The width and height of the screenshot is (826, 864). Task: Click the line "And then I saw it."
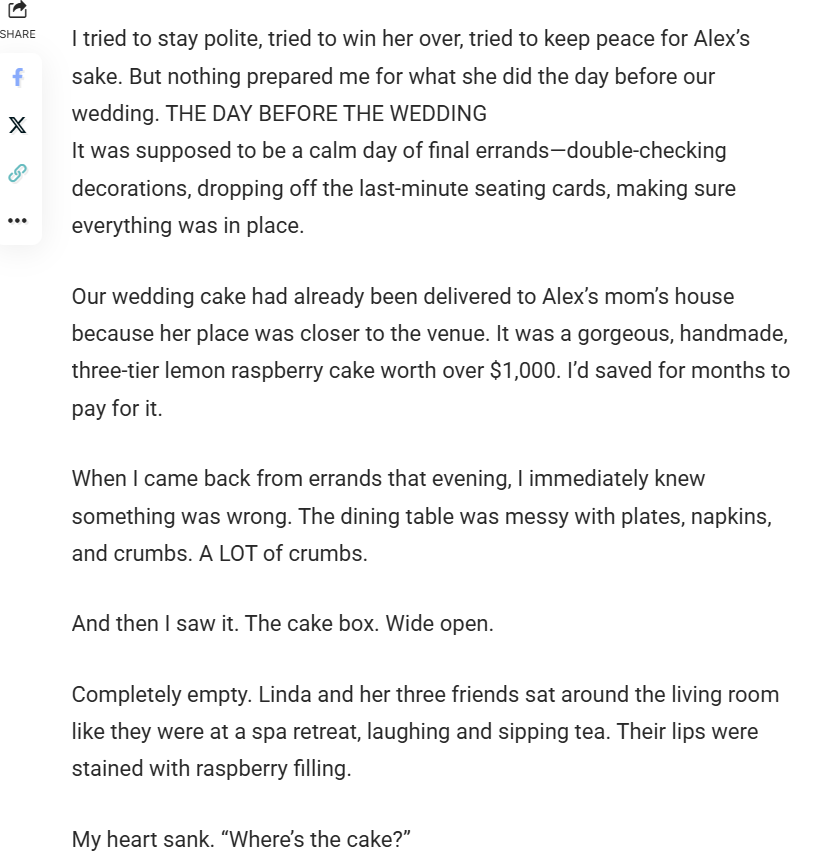click(155, 624)
